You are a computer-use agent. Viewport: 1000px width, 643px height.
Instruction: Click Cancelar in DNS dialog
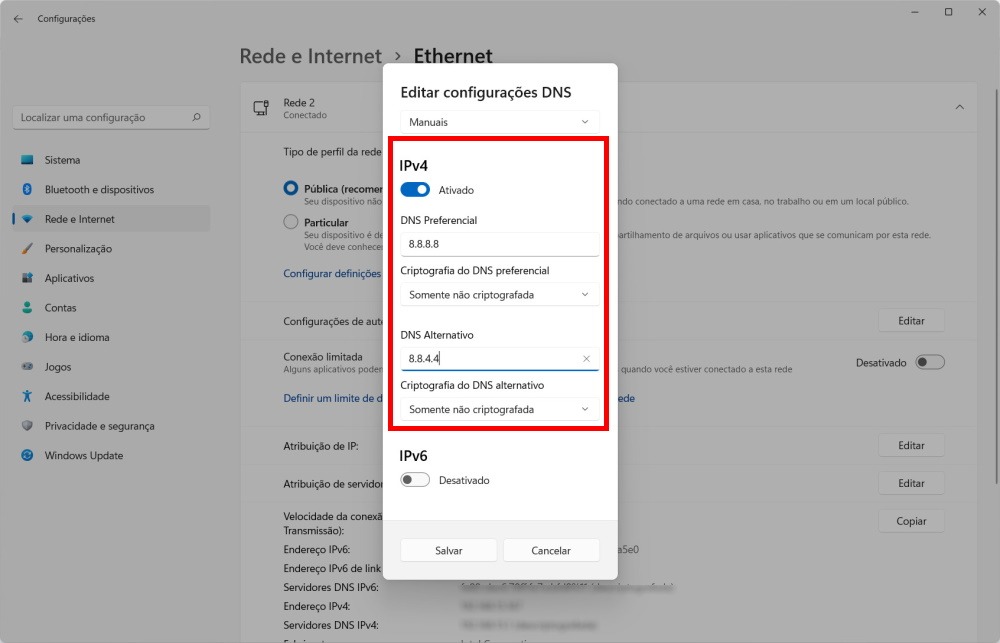pyautogui.click(x=551, y=551)
